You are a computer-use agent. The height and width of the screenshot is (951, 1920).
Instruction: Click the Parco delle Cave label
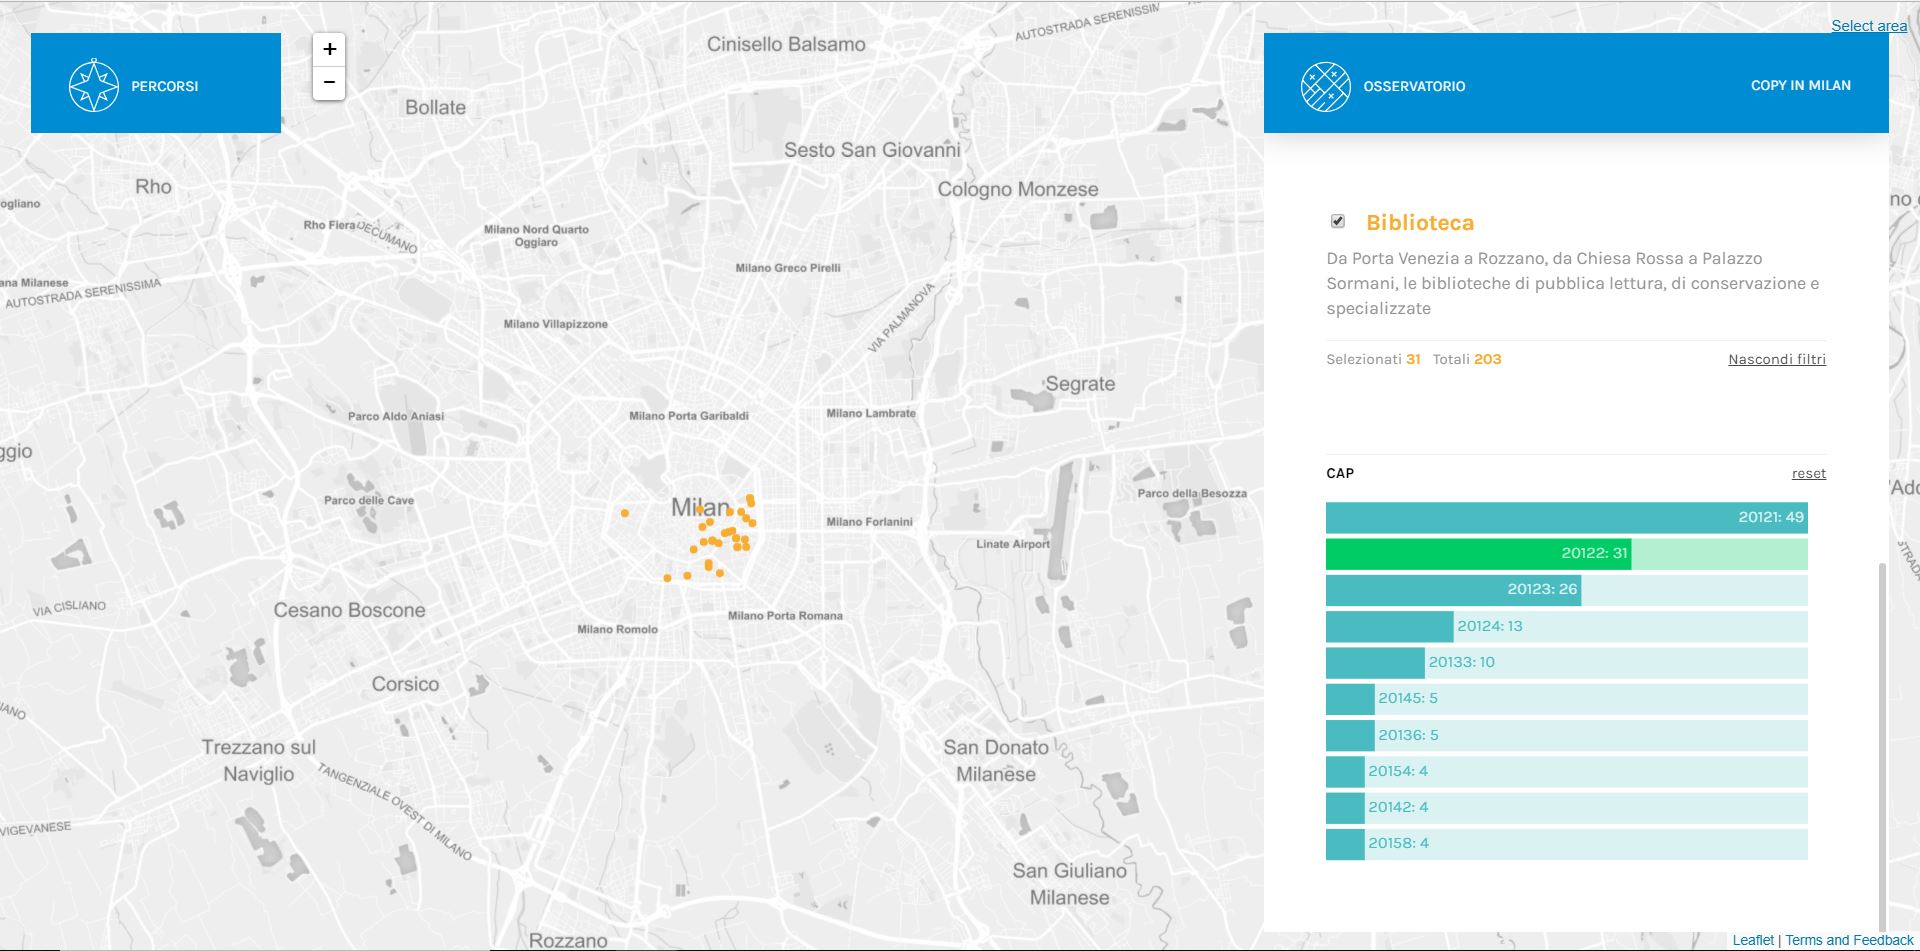click(x=369, y=500)
